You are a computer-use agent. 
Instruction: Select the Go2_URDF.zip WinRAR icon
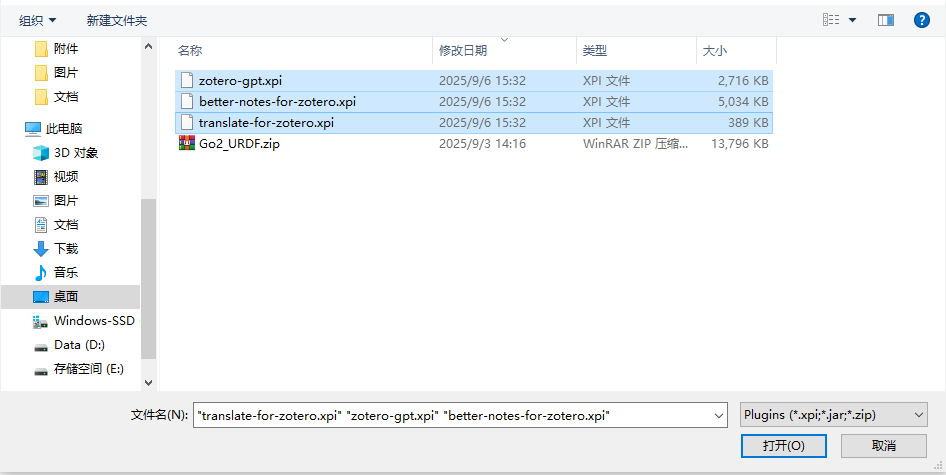187,144
